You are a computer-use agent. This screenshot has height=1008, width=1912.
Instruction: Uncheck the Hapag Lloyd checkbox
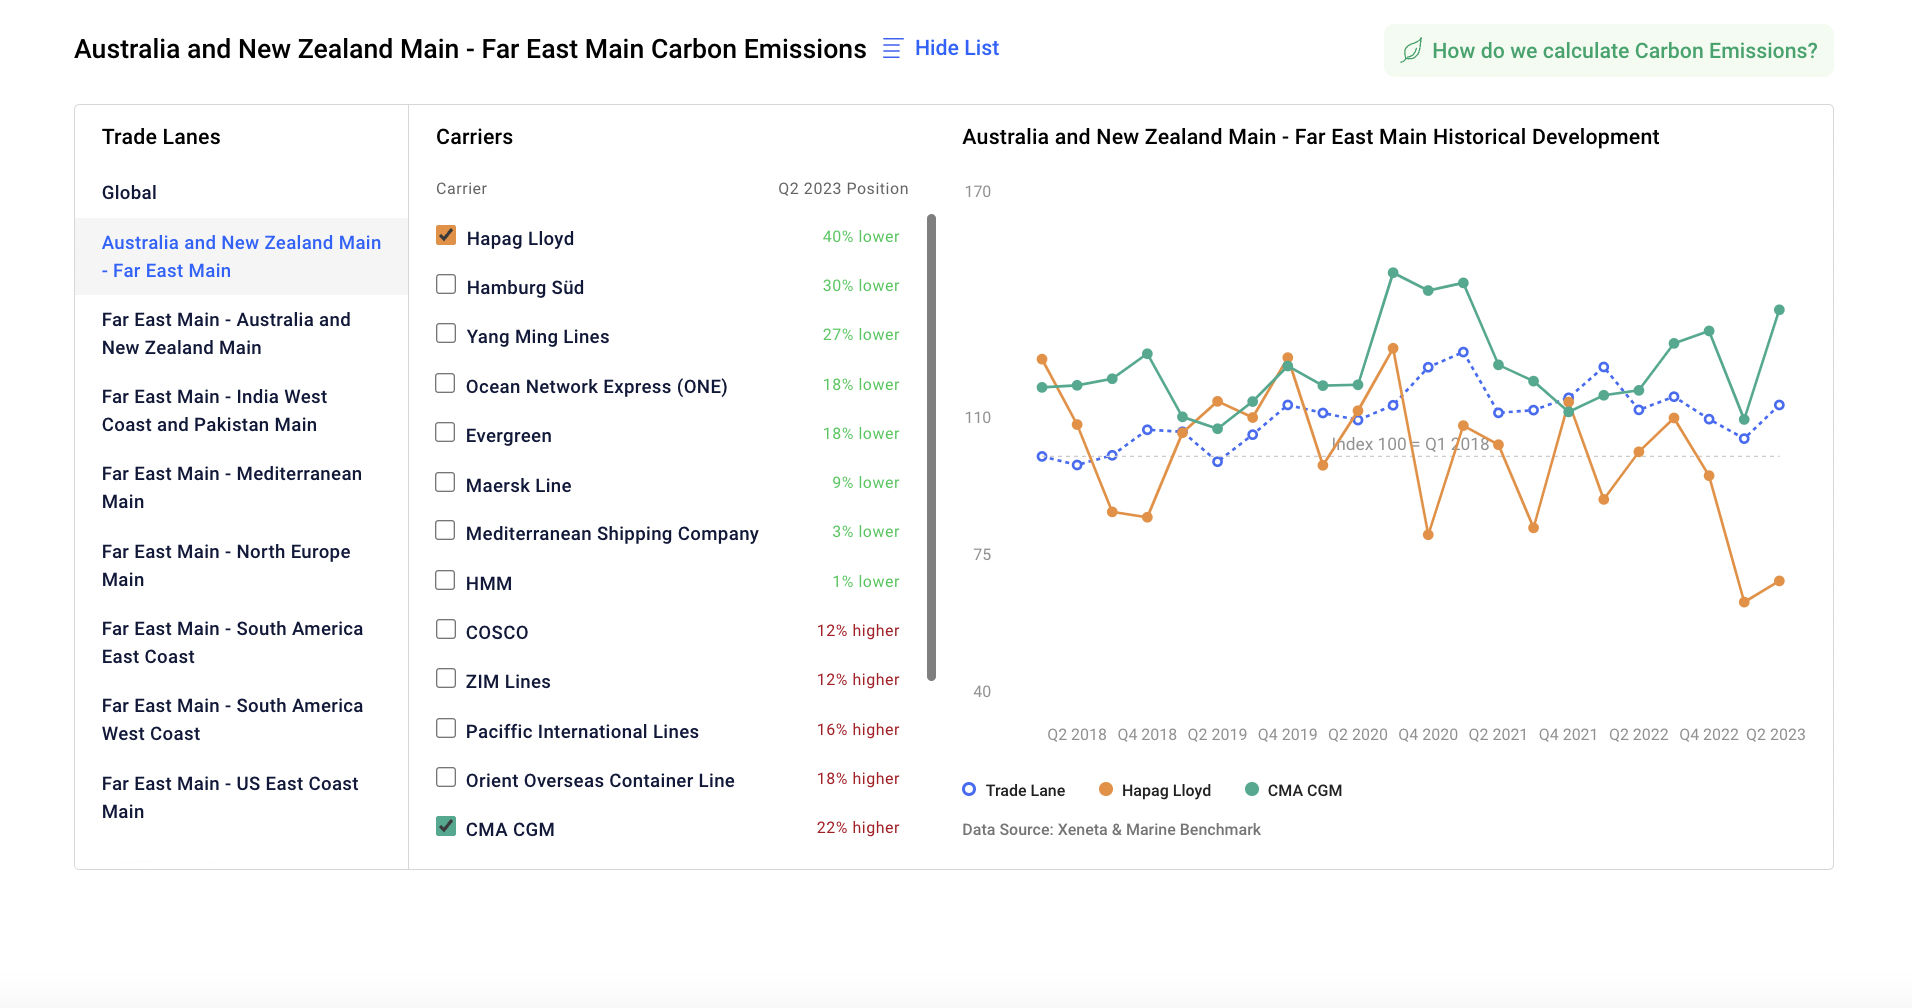[446, 236]
